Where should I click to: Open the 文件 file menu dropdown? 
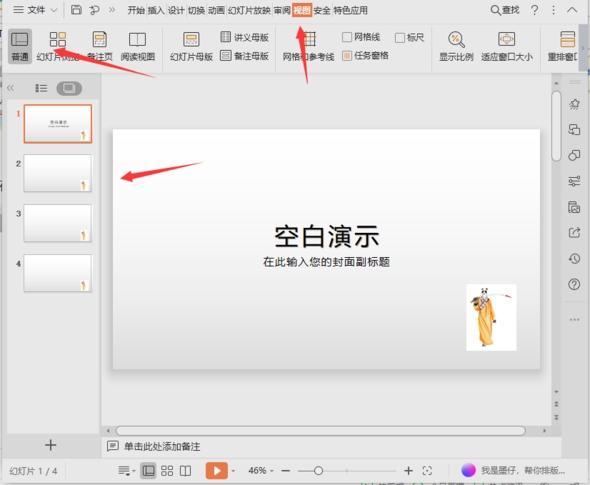[x=35, y=10]
